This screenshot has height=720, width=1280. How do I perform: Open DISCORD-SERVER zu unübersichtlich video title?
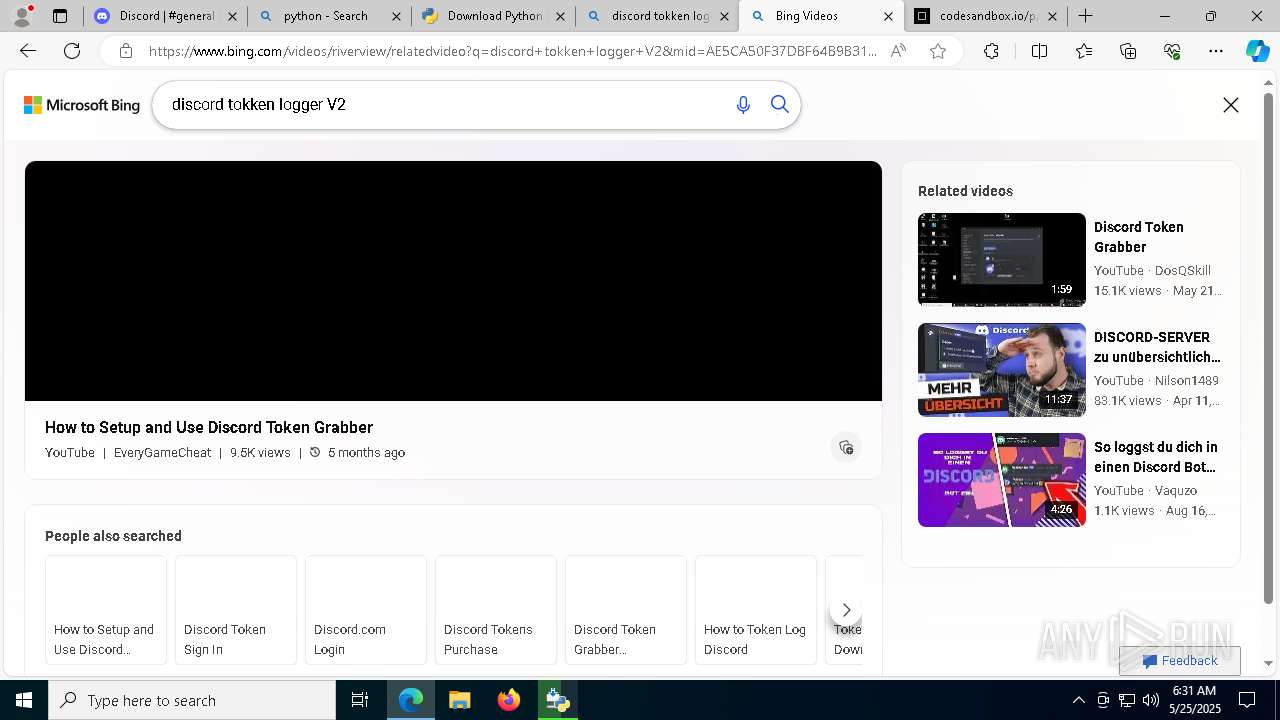click(x=1157, y=347)
